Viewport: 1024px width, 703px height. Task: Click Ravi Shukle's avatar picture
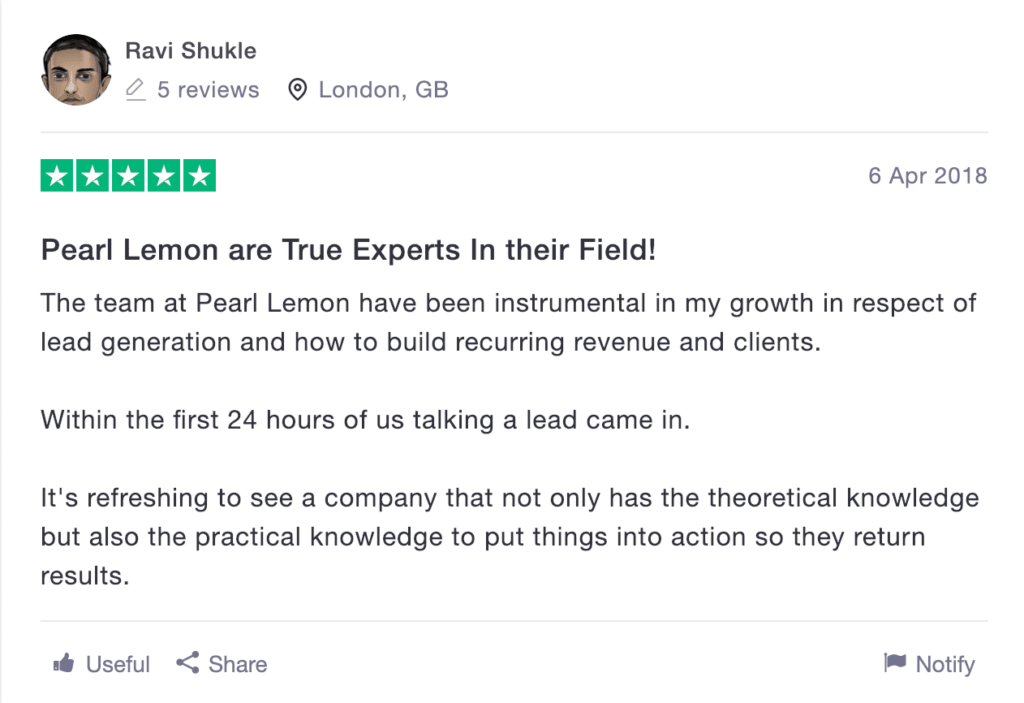[76, 70]
